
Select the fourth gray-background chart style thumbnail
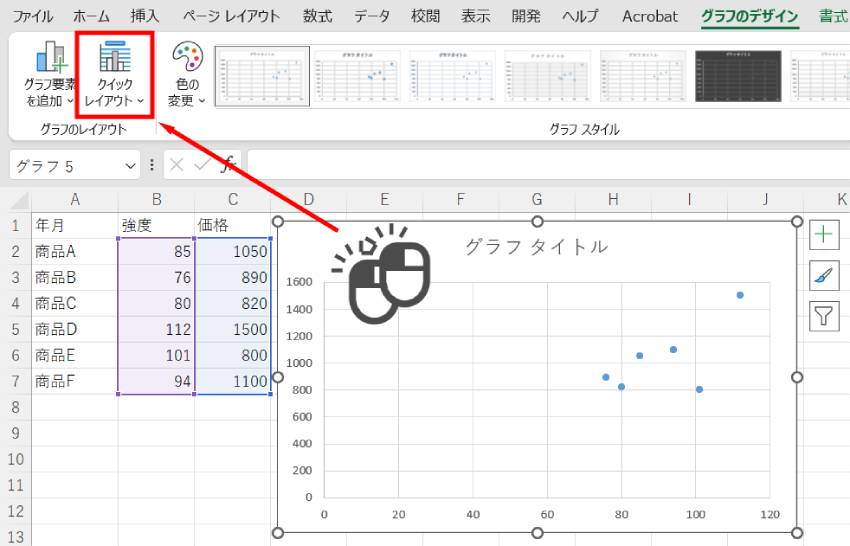(x=548, y=76)
